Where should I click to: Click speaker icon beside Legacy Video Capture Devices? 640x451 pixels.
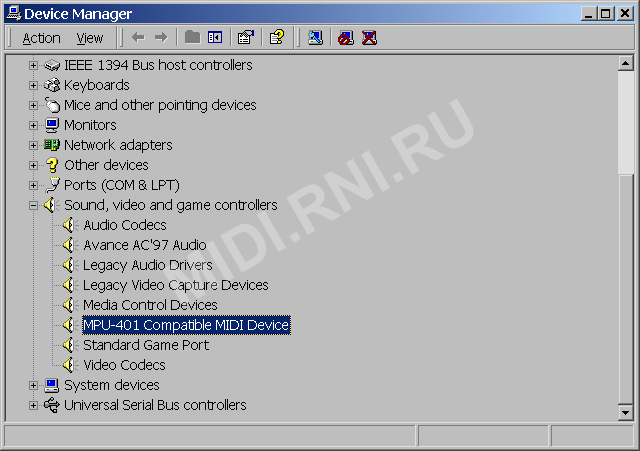click(x=71, y=285)
